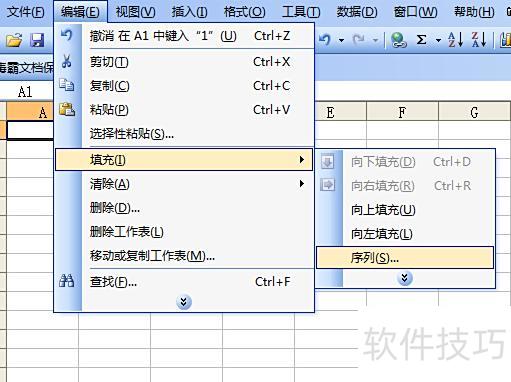511x382 pixels.
Task: Open the 文件(F) menu
Action: (x=25, y=12)
